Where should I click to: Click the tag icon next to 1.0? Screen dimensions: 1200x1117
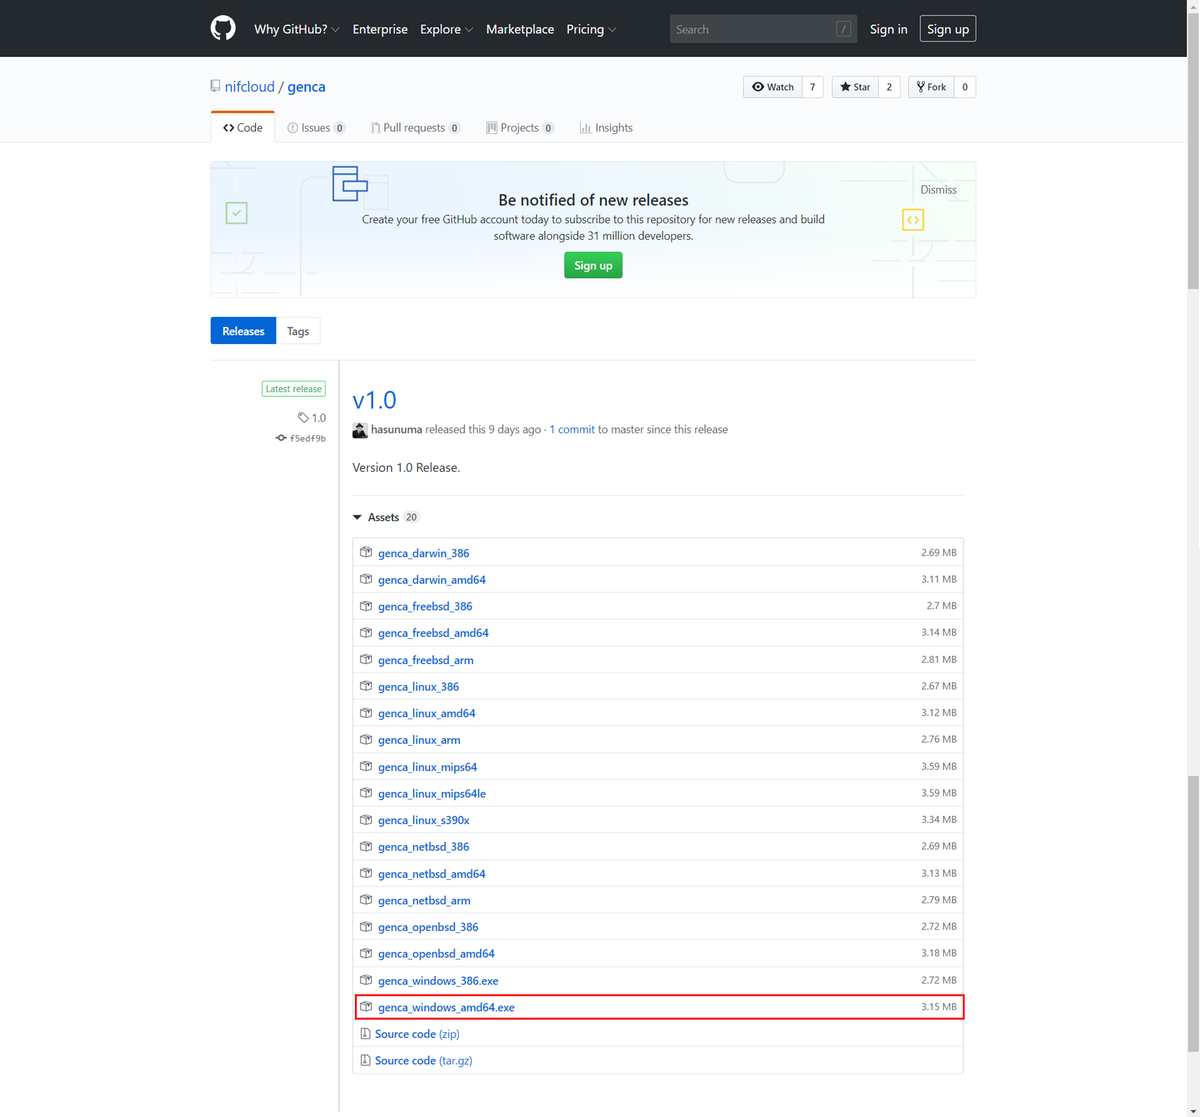coord(303,418)
